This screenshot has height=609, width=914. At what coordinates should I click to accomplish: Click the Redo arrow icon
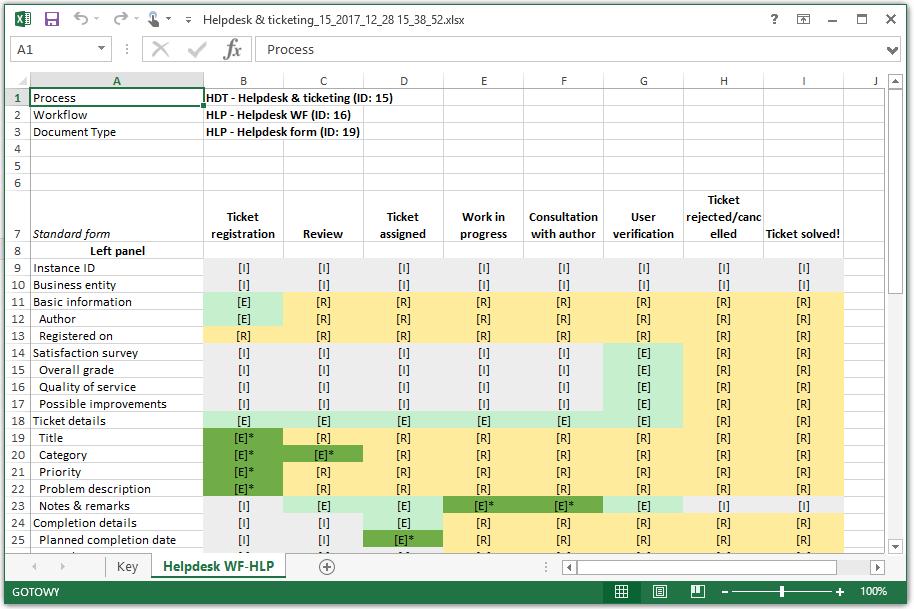(x=120, y=19)
